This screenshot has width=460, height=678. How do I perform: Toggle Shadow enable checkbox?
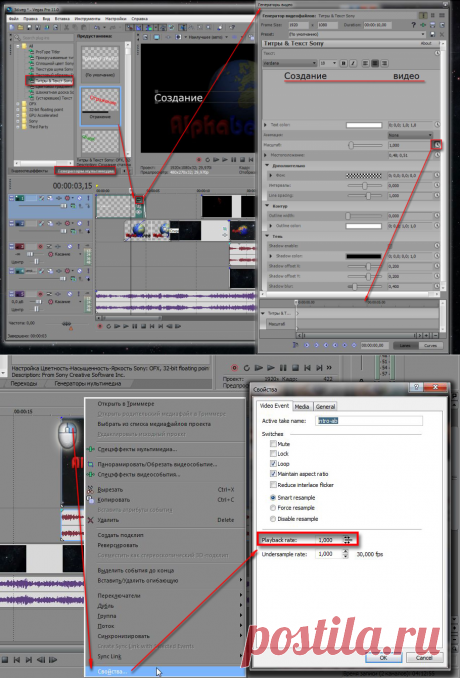390,246
